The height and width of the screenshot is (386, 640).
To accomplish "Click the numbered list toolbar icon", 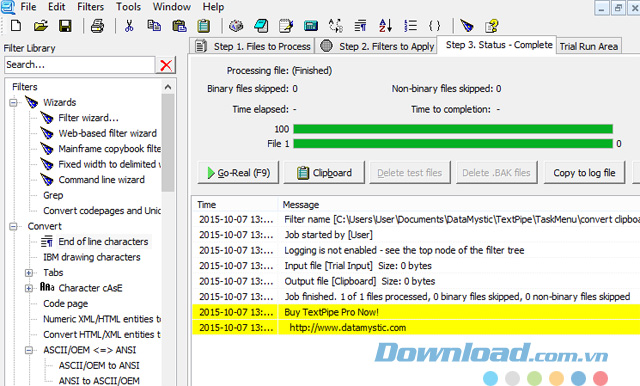I will tap(410, 26).
